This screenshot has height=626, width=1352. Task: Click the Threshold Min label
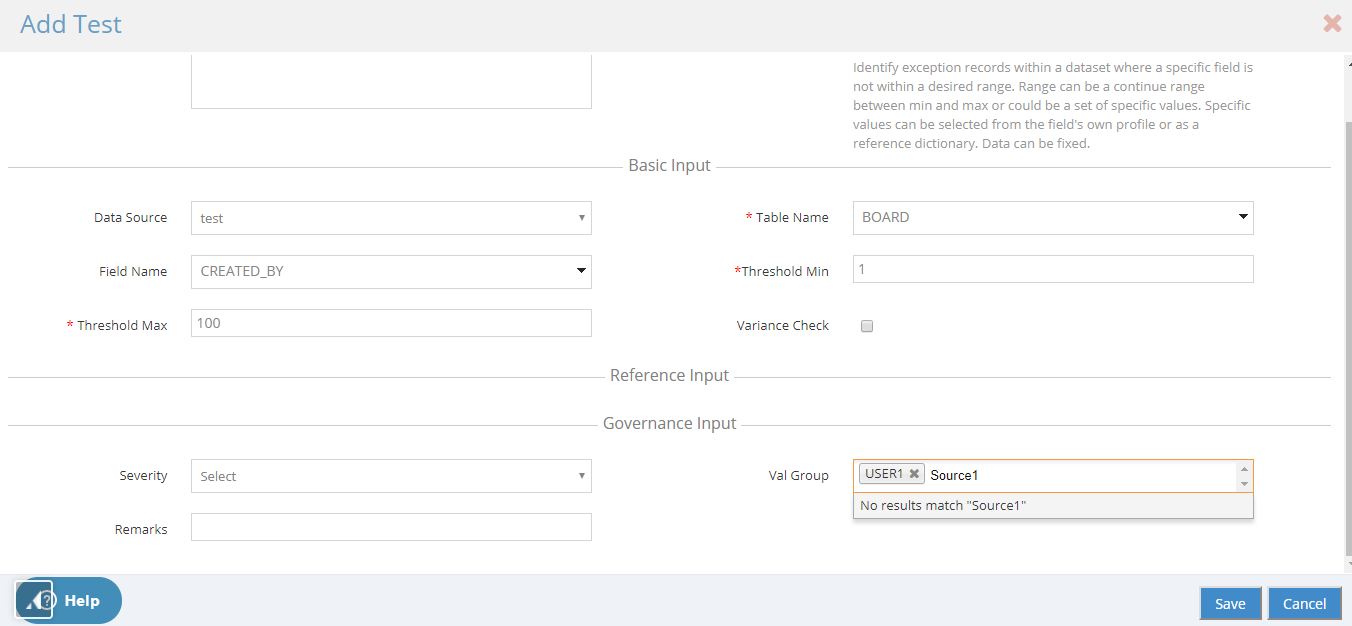(x=782, y=272)
